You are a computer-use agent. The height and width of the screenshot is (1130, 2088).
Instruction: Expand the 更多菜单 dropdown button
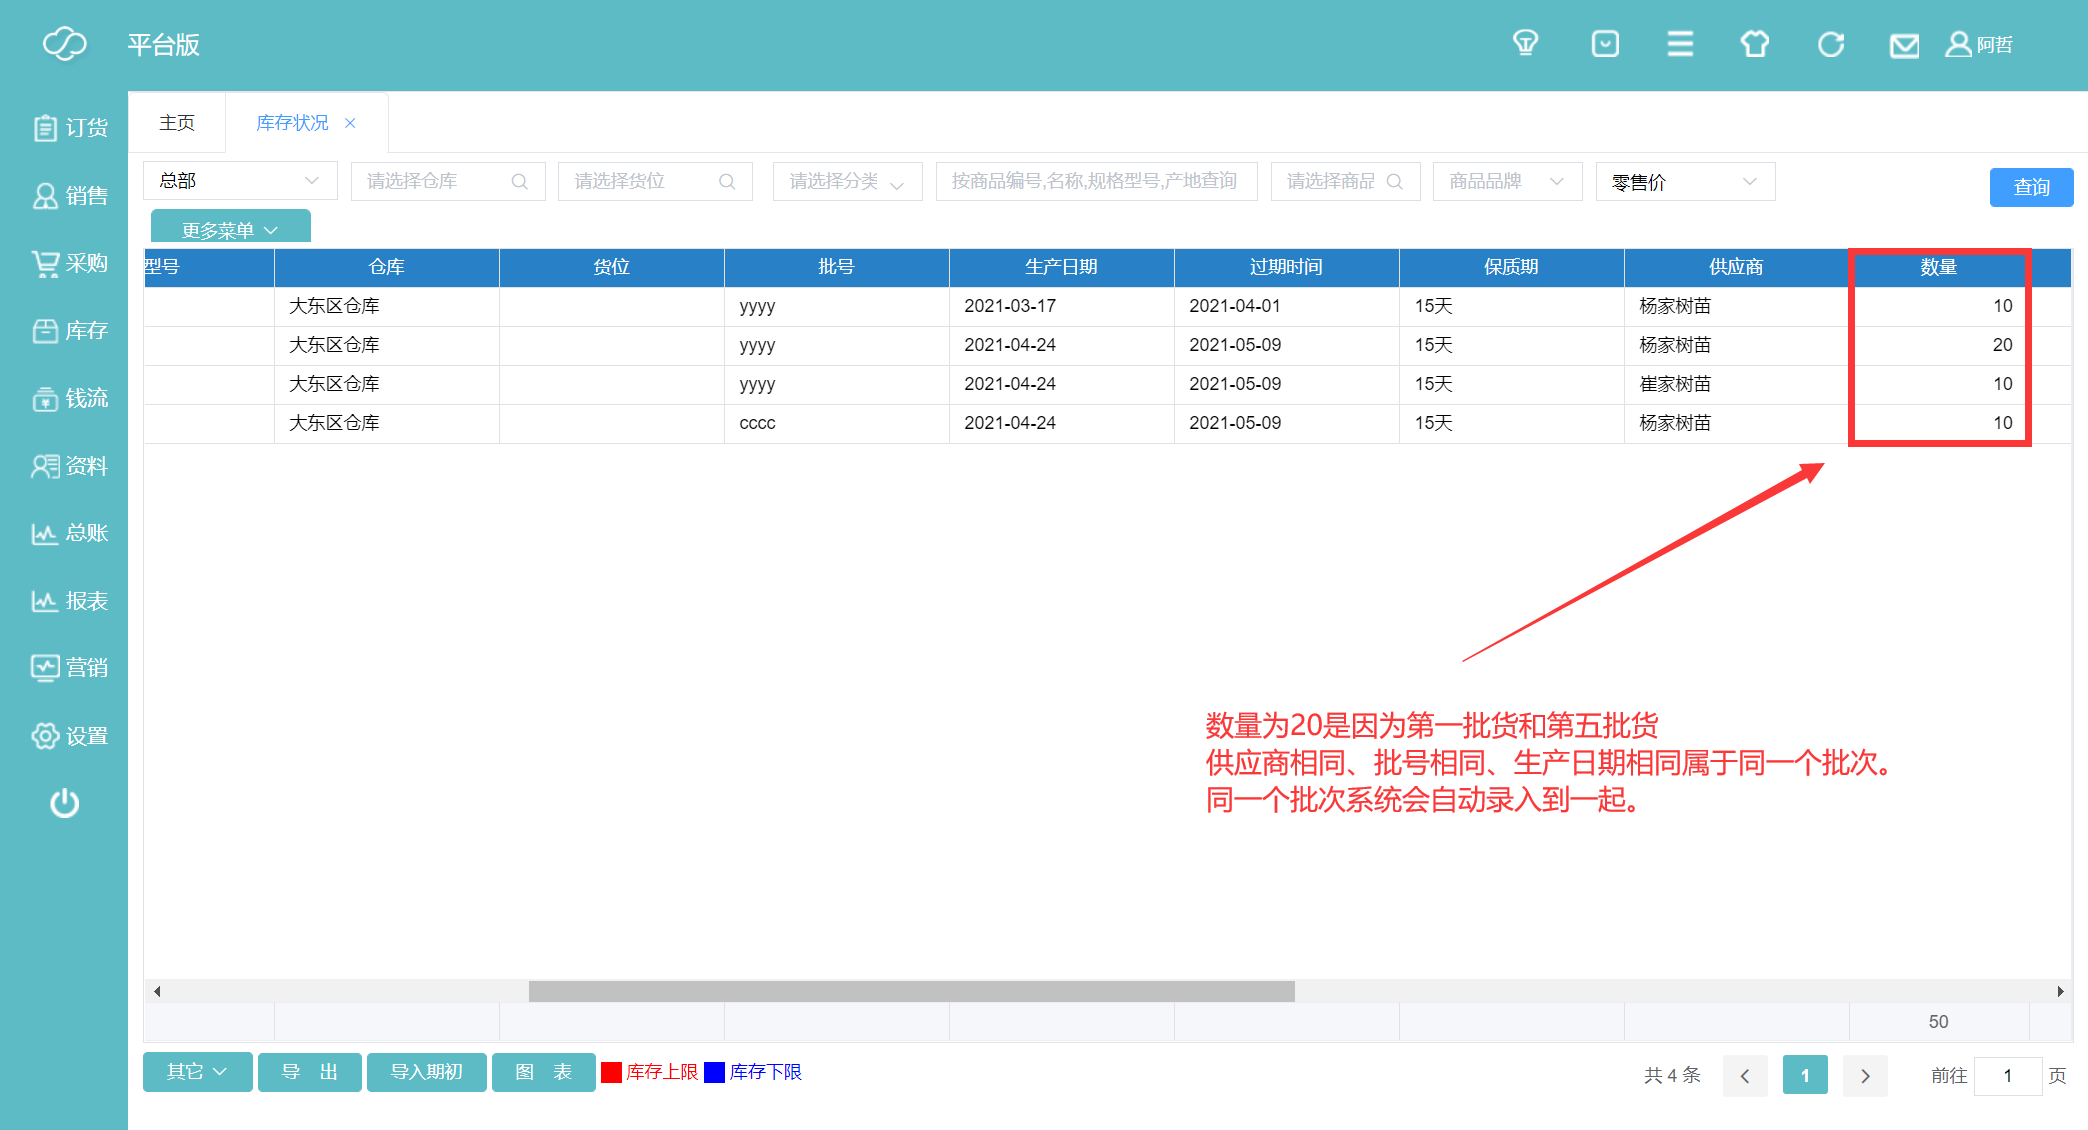230,229
